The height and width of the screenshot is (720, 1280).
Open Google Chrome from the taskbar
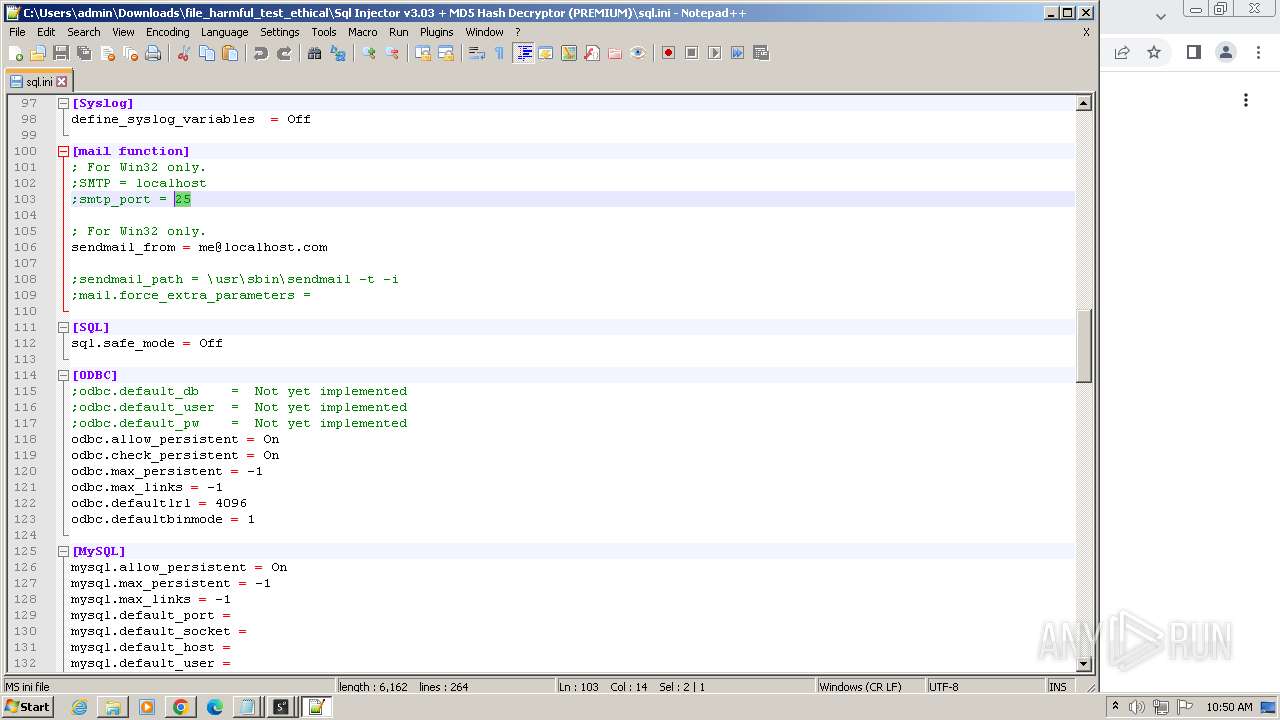pyautogui.click(x=180, y=707)
